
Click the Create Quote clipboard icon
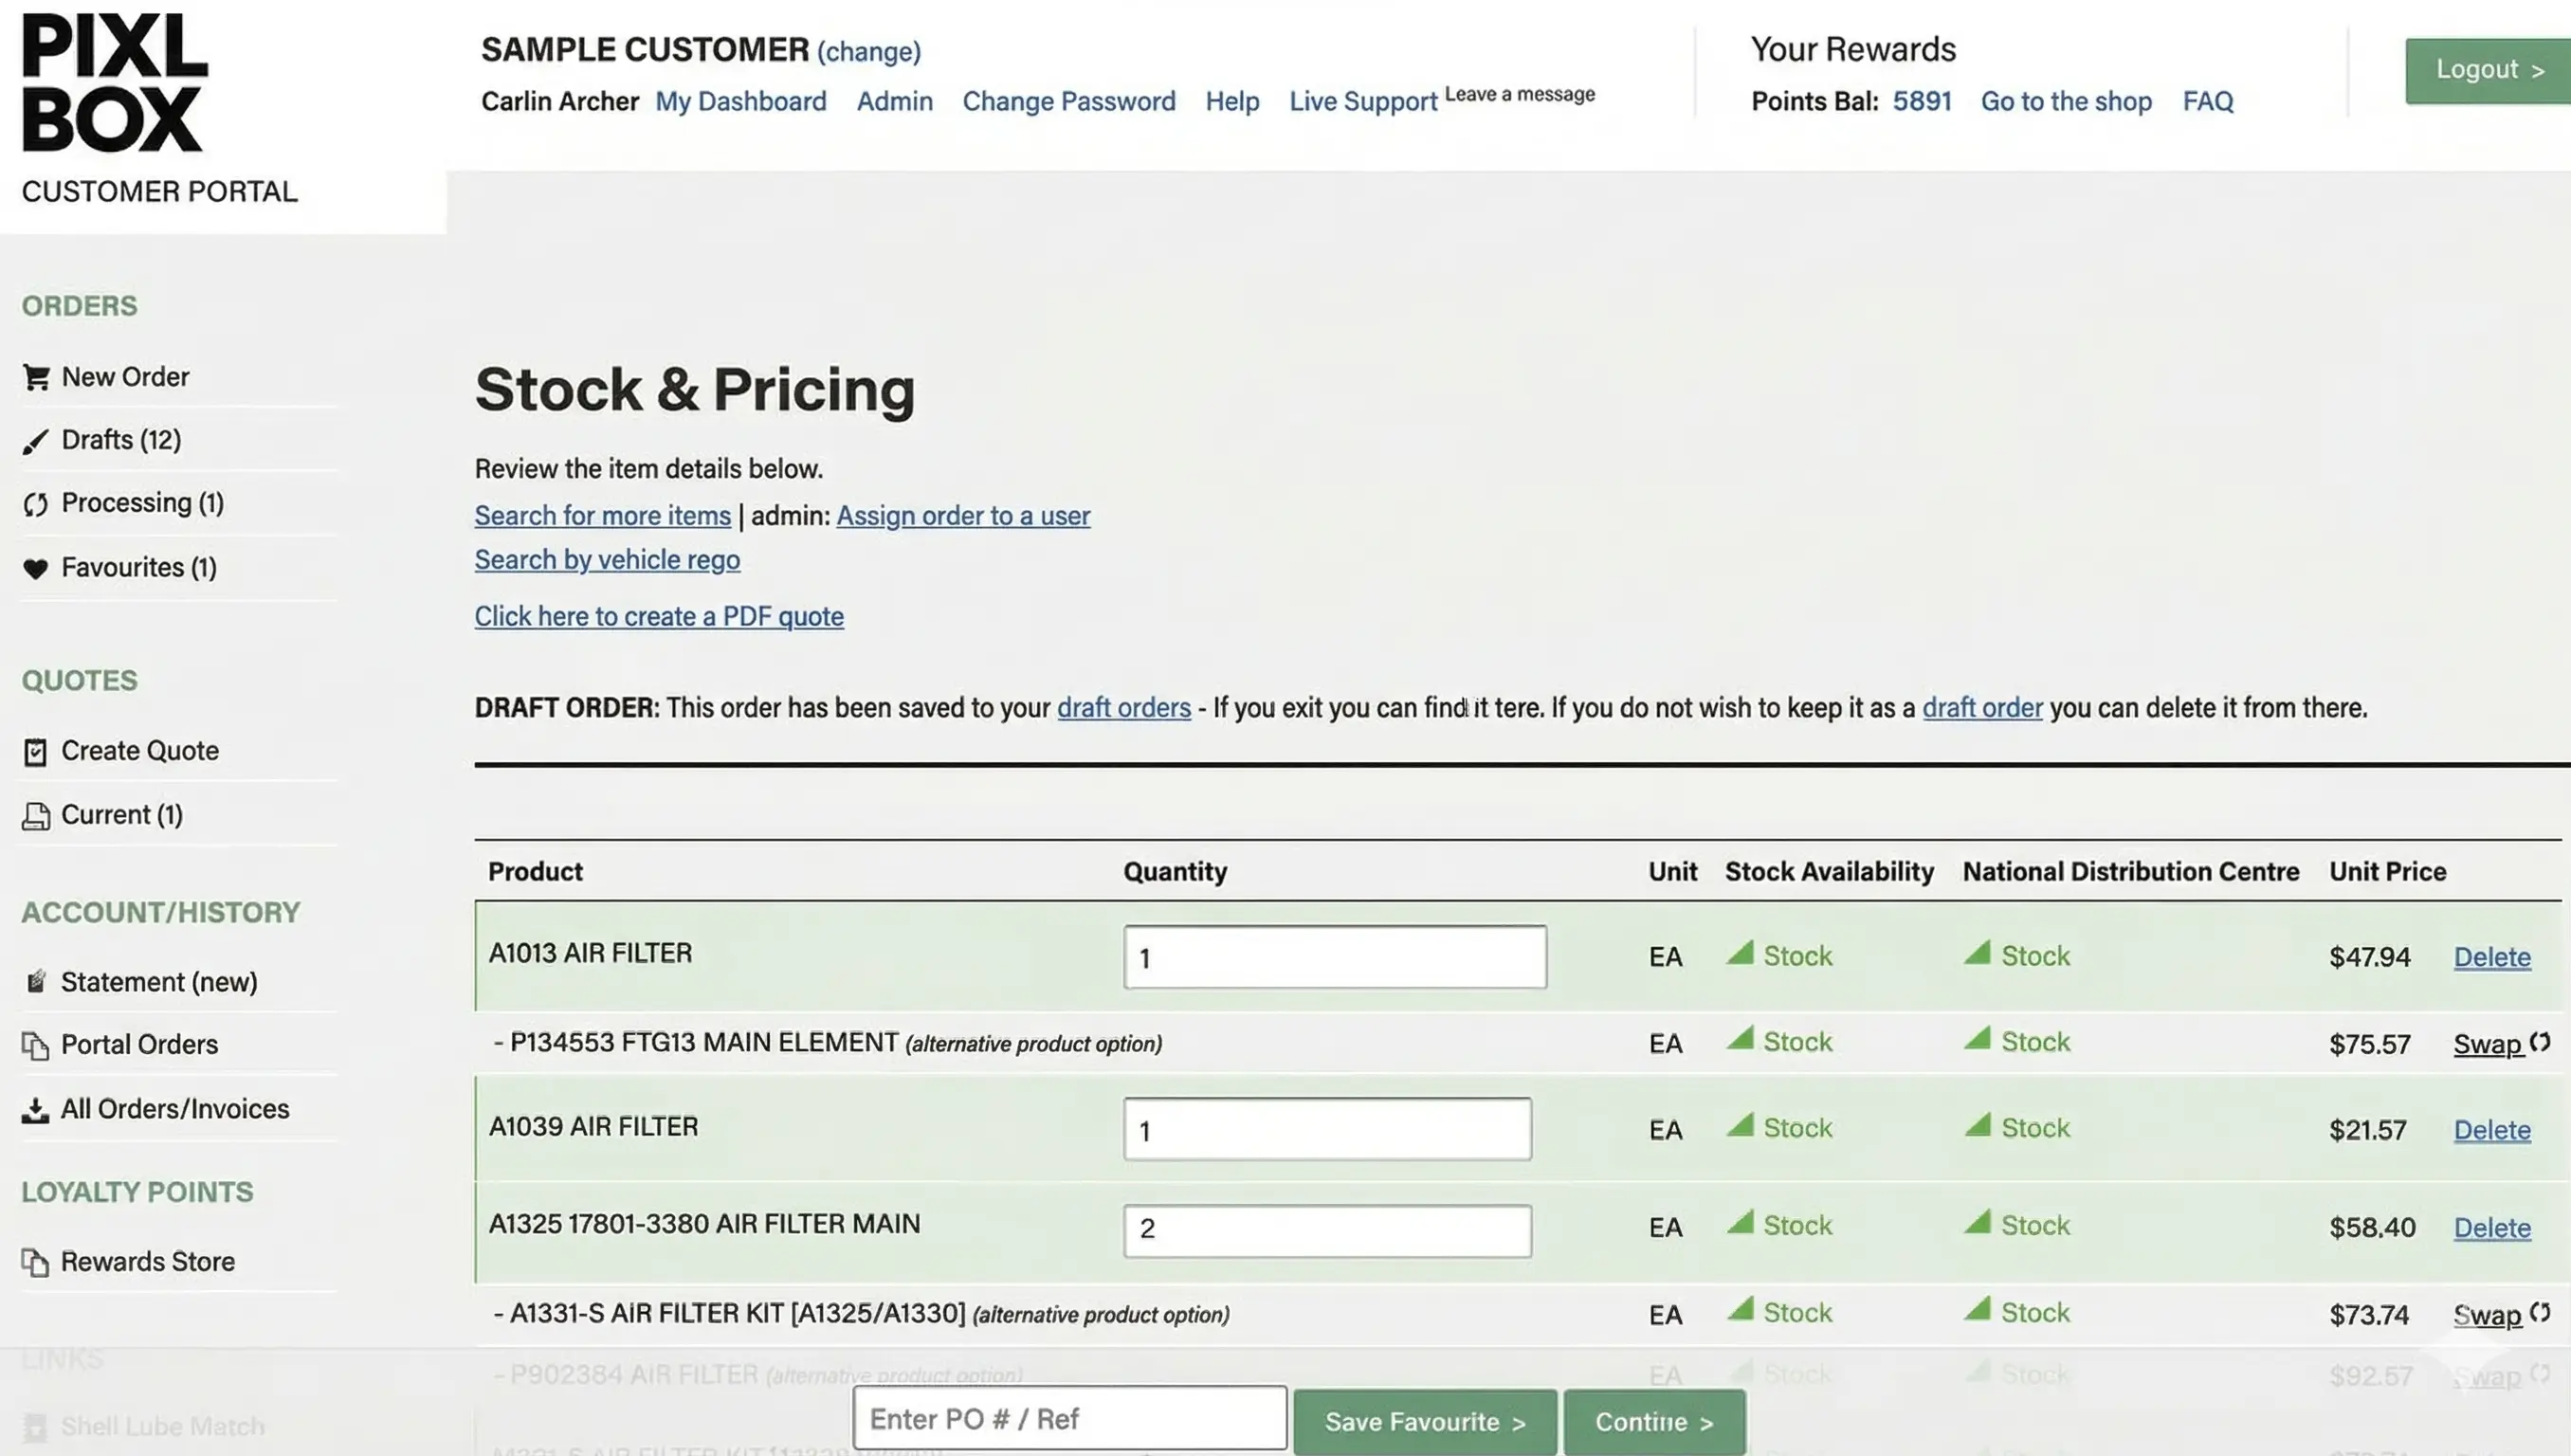point(35,752)
